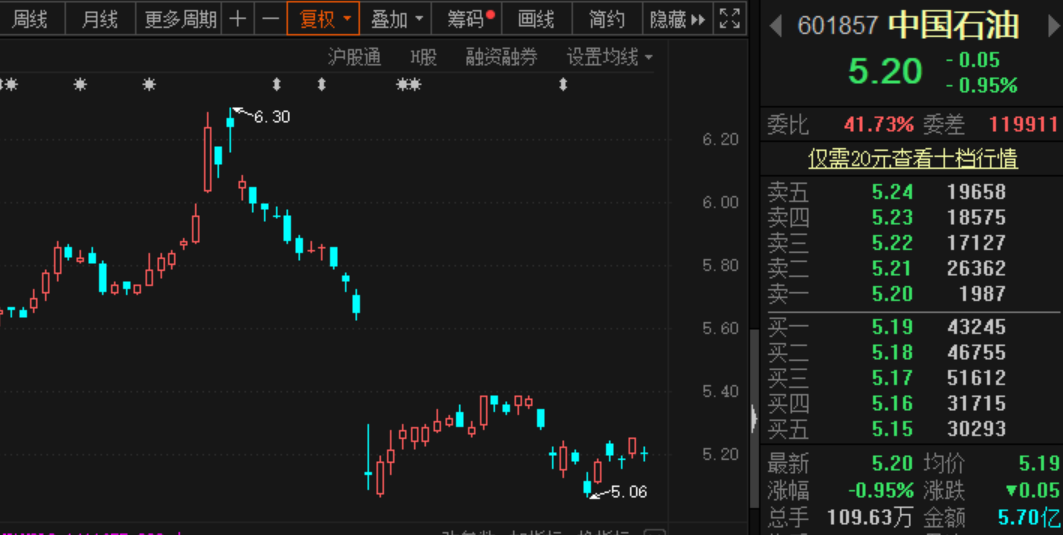Click the fullscreen expand icon

[731, 19]
